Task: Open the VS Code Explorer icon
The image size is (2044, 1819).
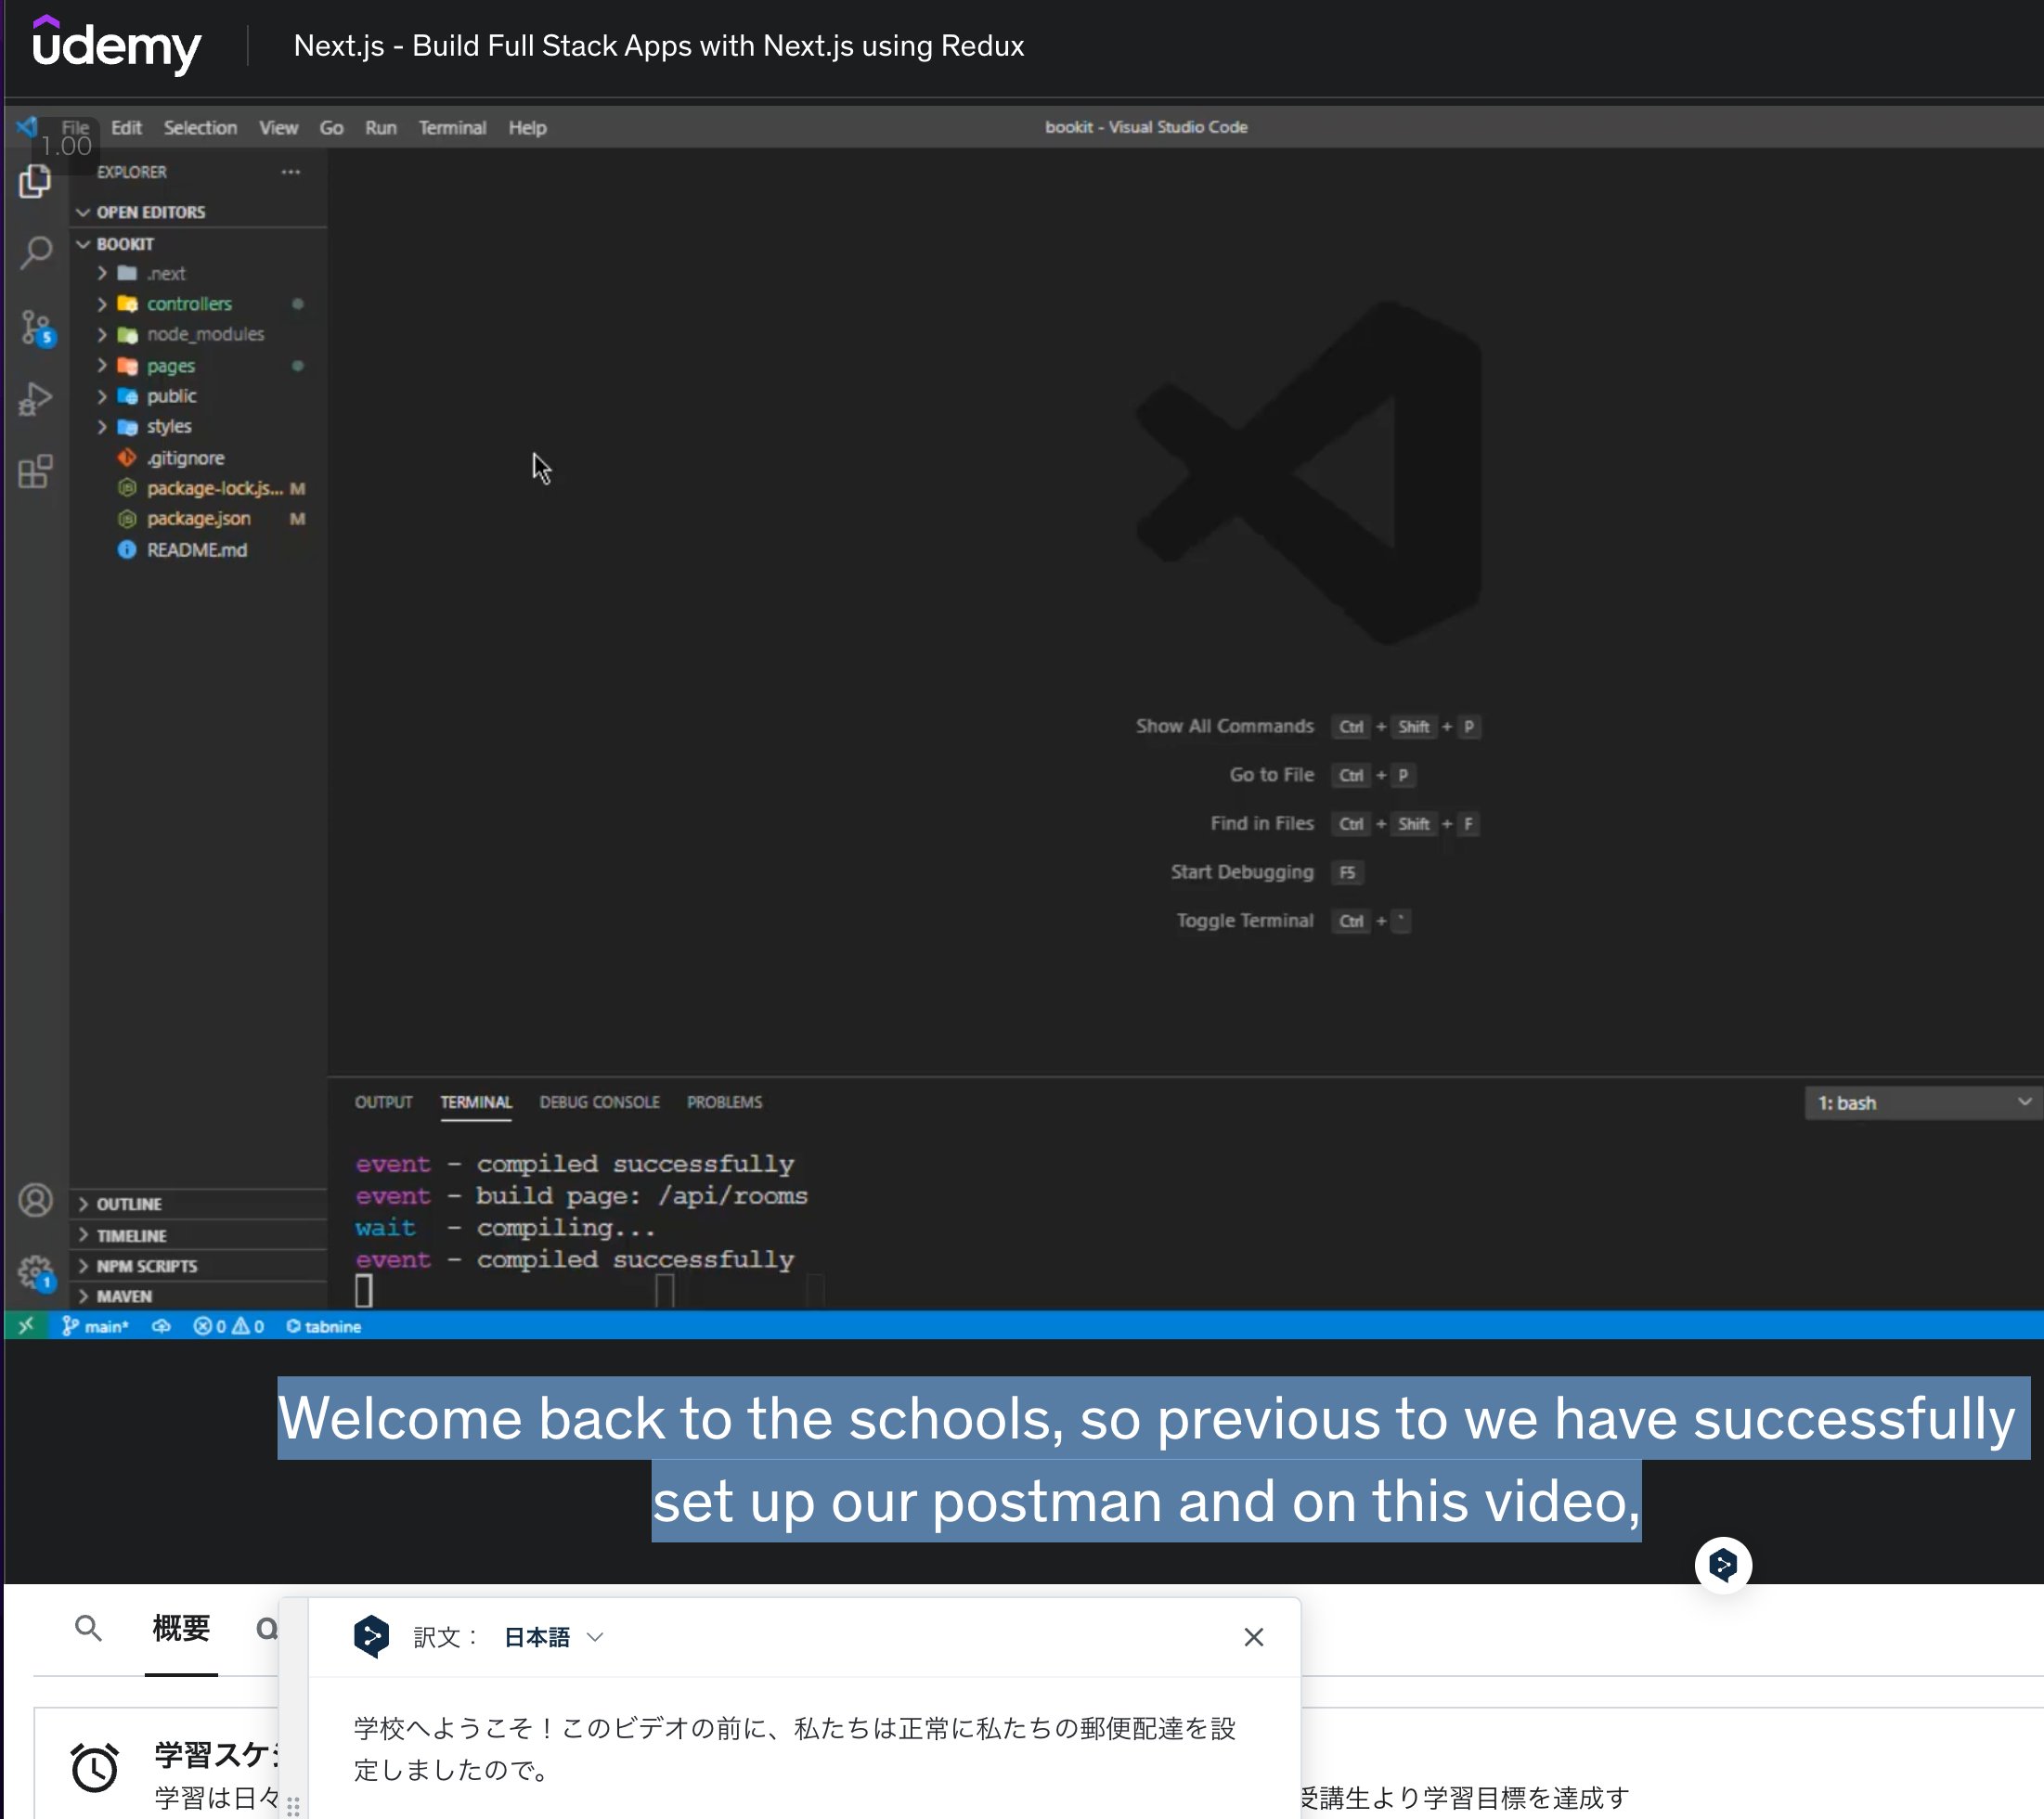Action: pos(35,181)
